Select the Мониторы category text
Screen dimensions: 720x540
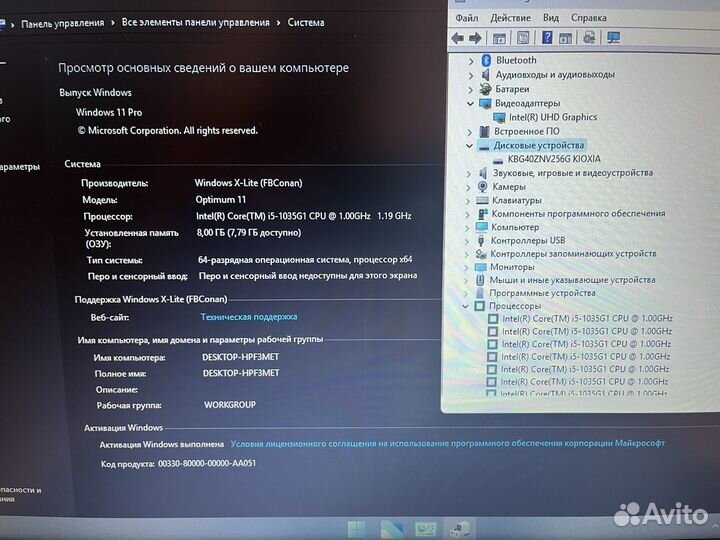[512, 267]
